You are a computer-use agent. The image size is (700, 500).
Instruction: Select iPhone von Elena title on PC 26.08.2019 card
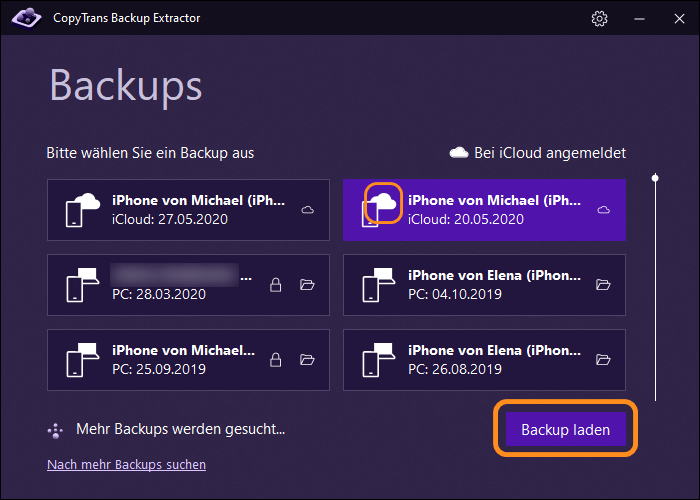tap(494, 350)
